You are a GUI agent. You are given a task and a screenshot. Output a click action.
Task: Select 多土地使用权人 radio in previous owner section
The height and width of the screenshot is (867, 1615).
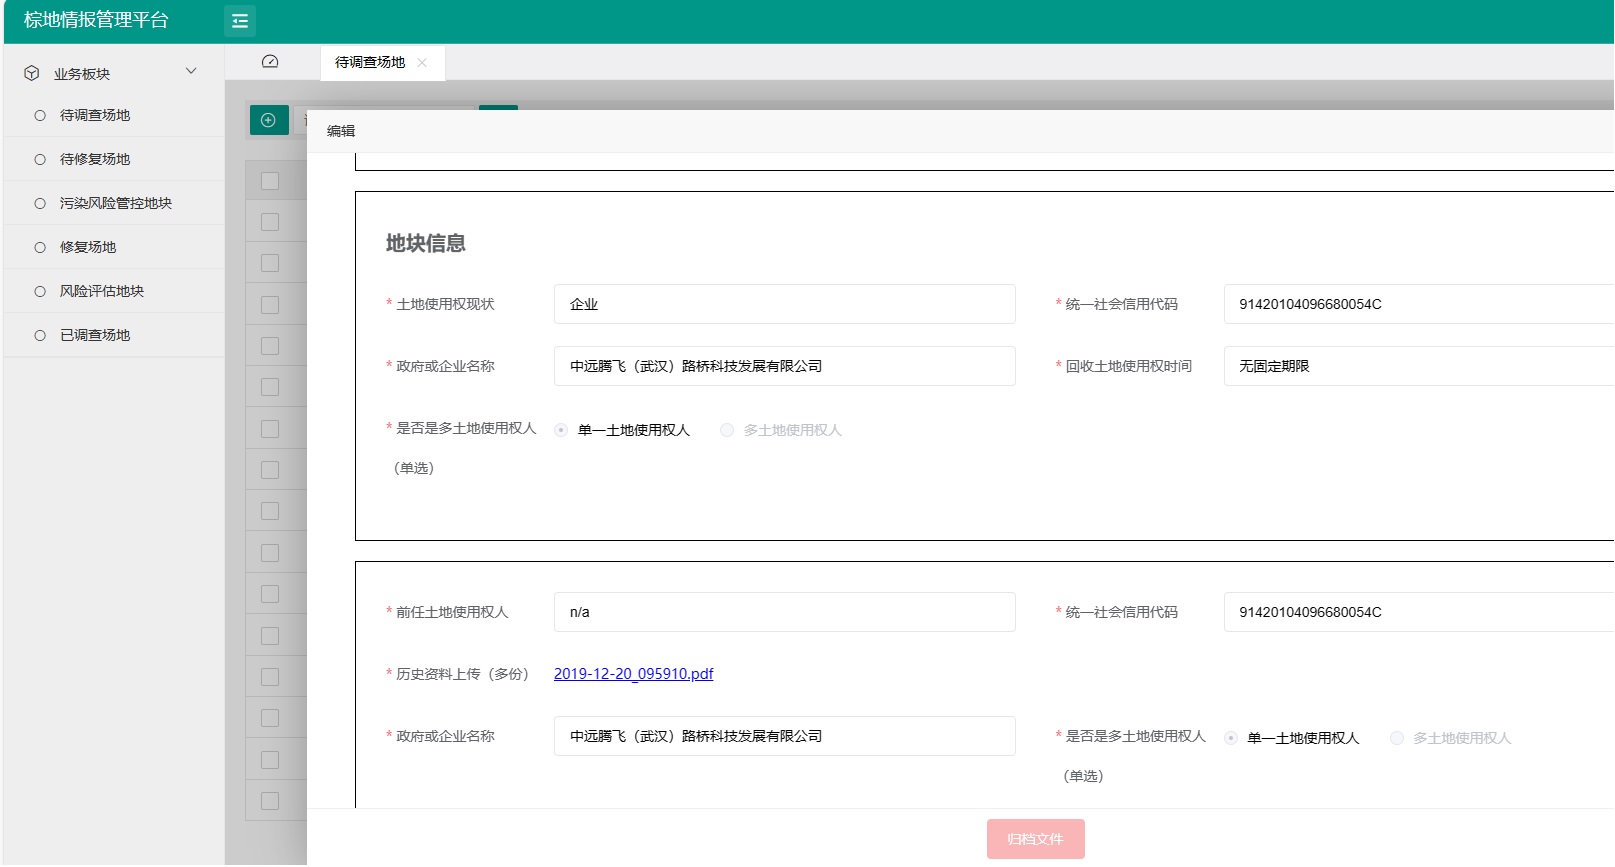click(x=1397, y=738)
